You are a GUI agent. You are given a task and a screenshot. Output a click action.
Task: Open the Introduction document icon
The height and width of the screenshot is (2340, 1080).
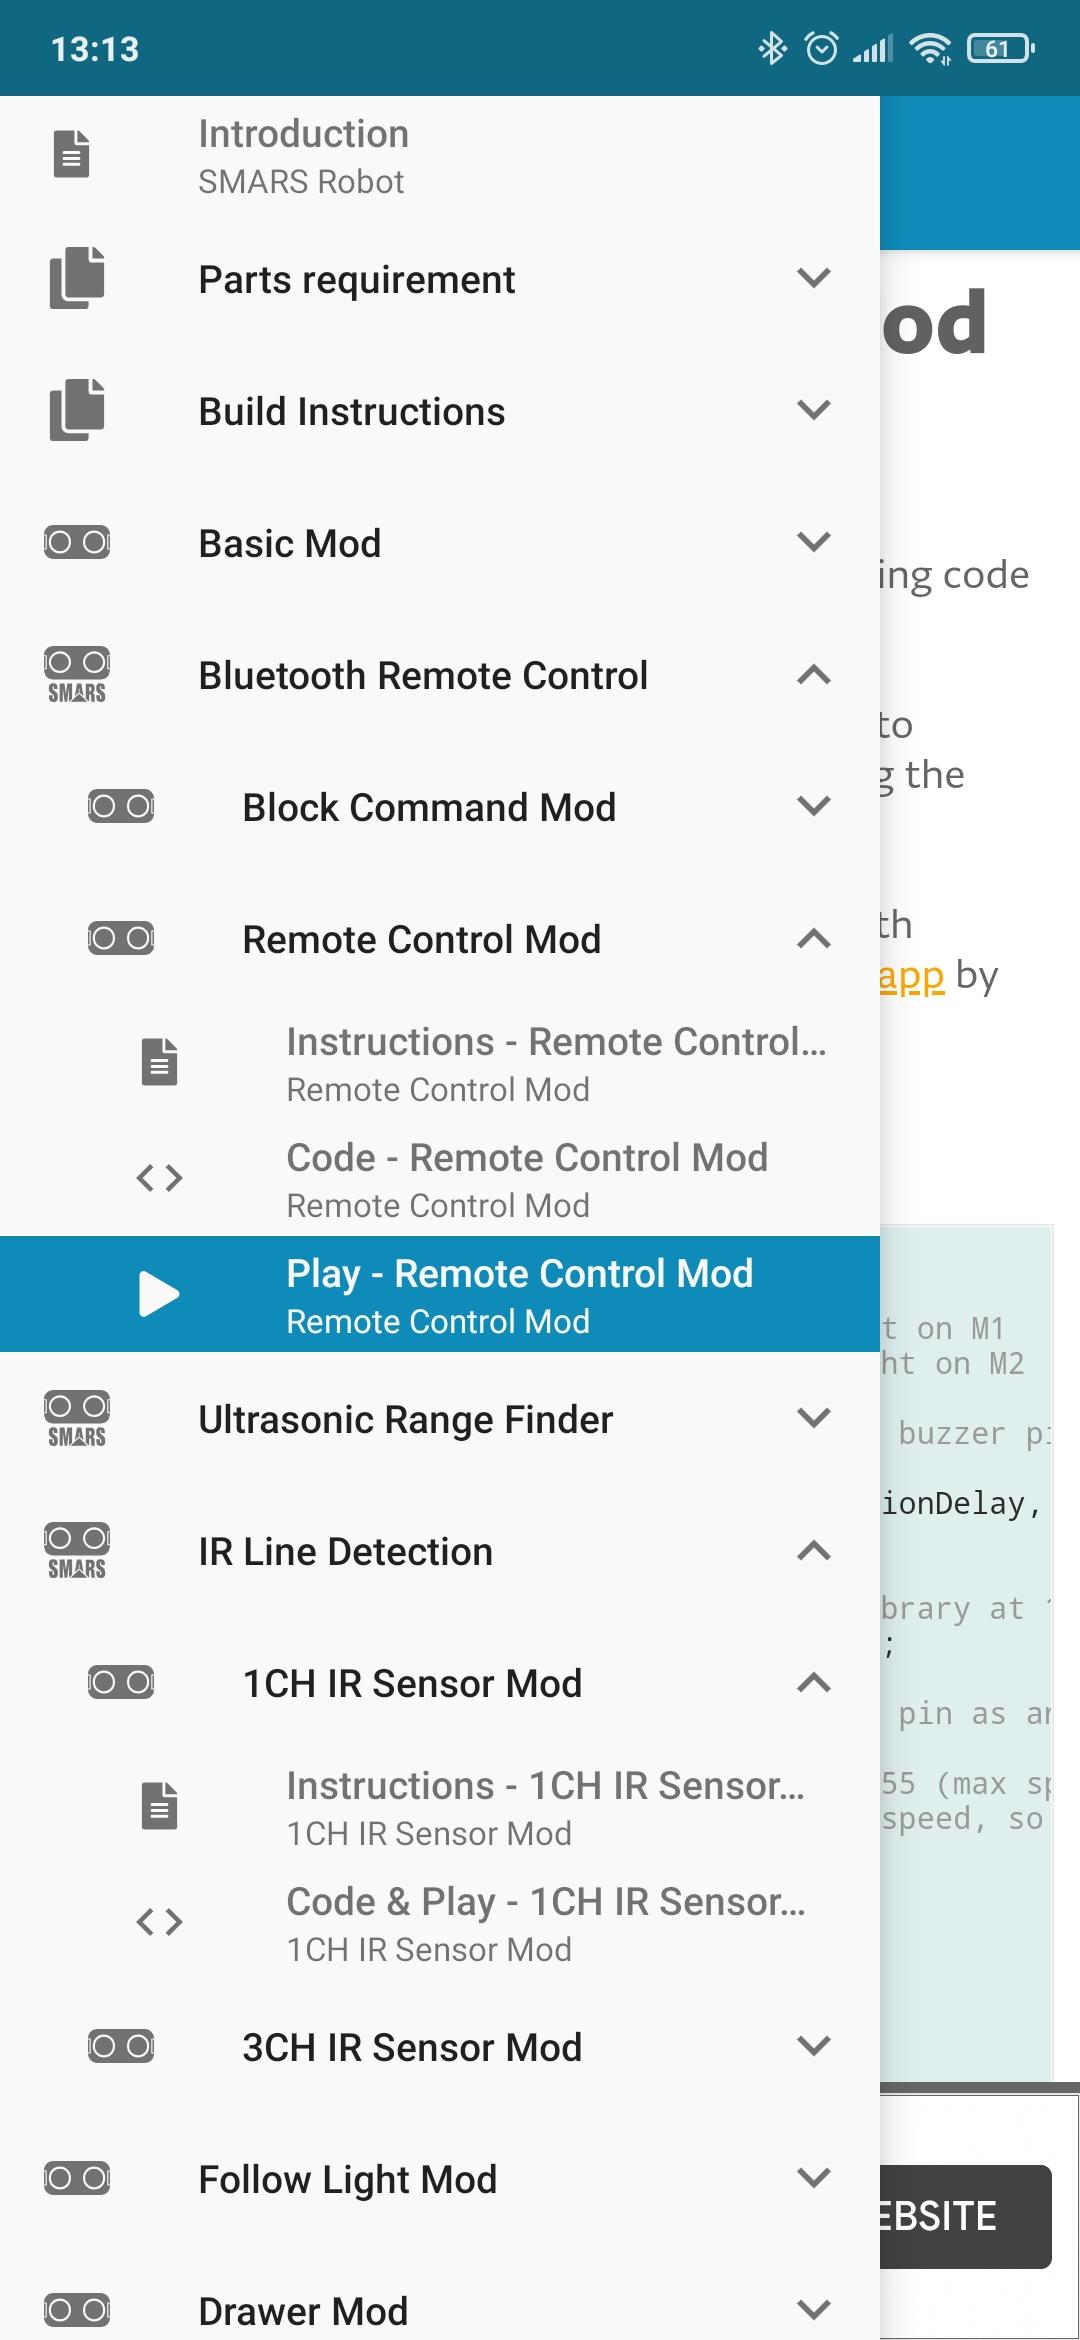[x=71, y=154]
